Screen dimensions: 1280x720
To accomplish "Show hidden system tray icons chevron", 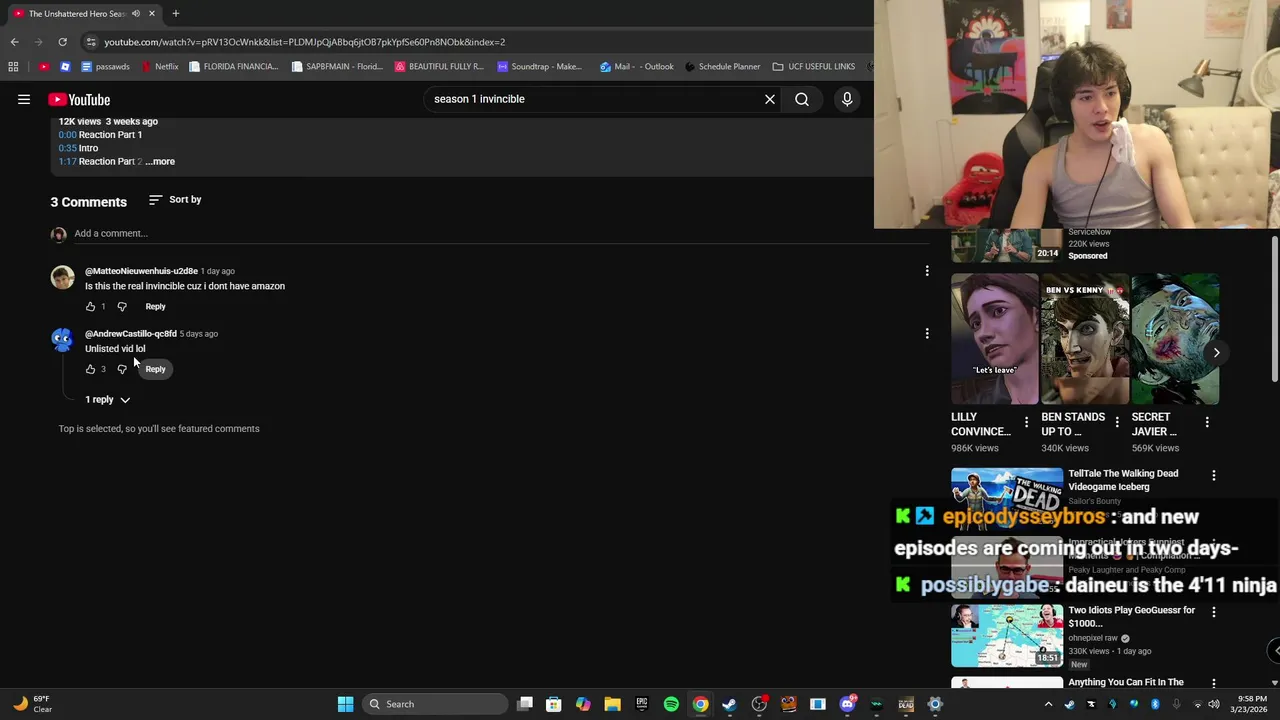I will point(1048,704).
